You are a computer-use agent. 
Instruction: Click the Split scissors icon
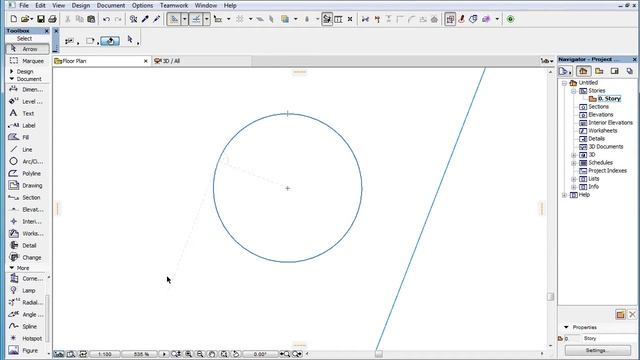[365, 19]
